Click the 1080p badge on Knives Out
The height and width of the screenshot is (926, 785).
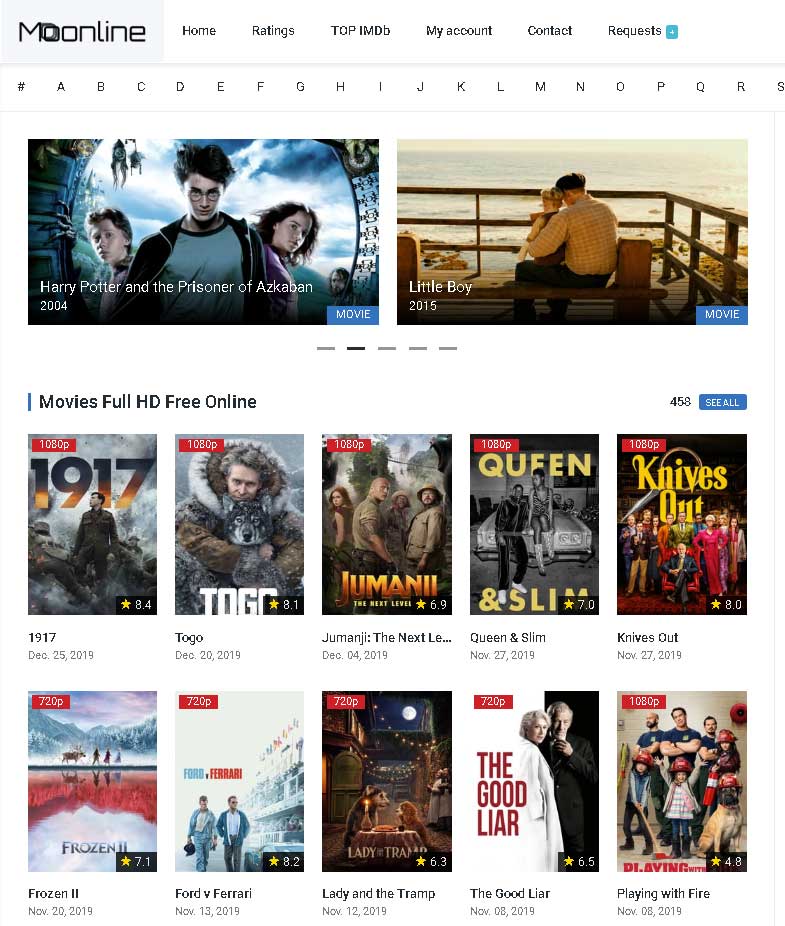(x=644, y=444)
